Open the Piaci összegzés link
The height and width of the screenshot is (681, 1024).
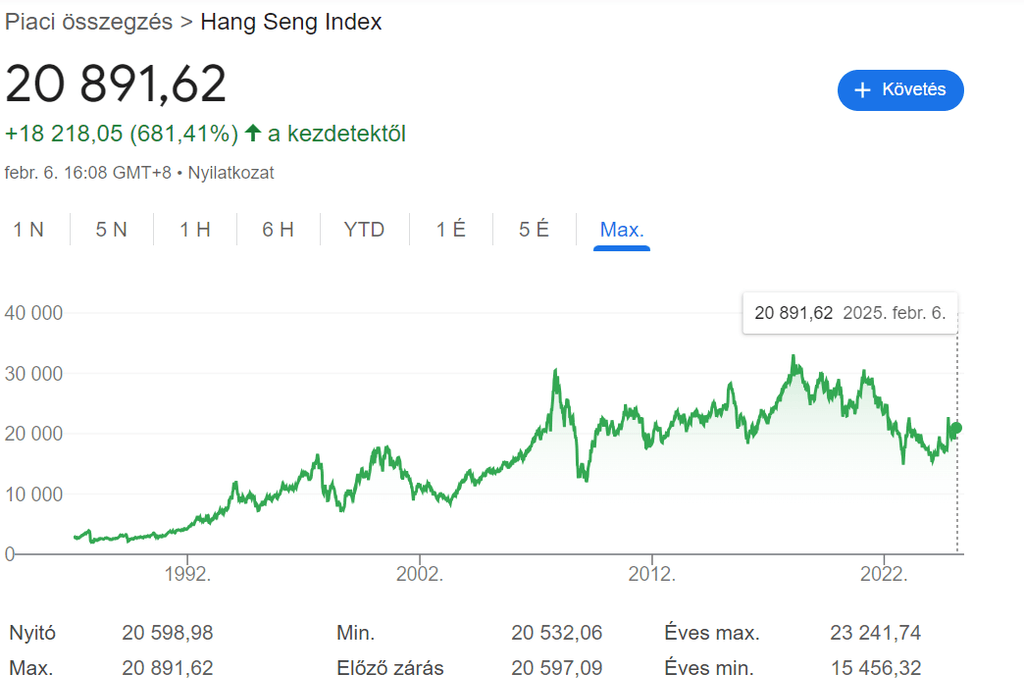88,21
